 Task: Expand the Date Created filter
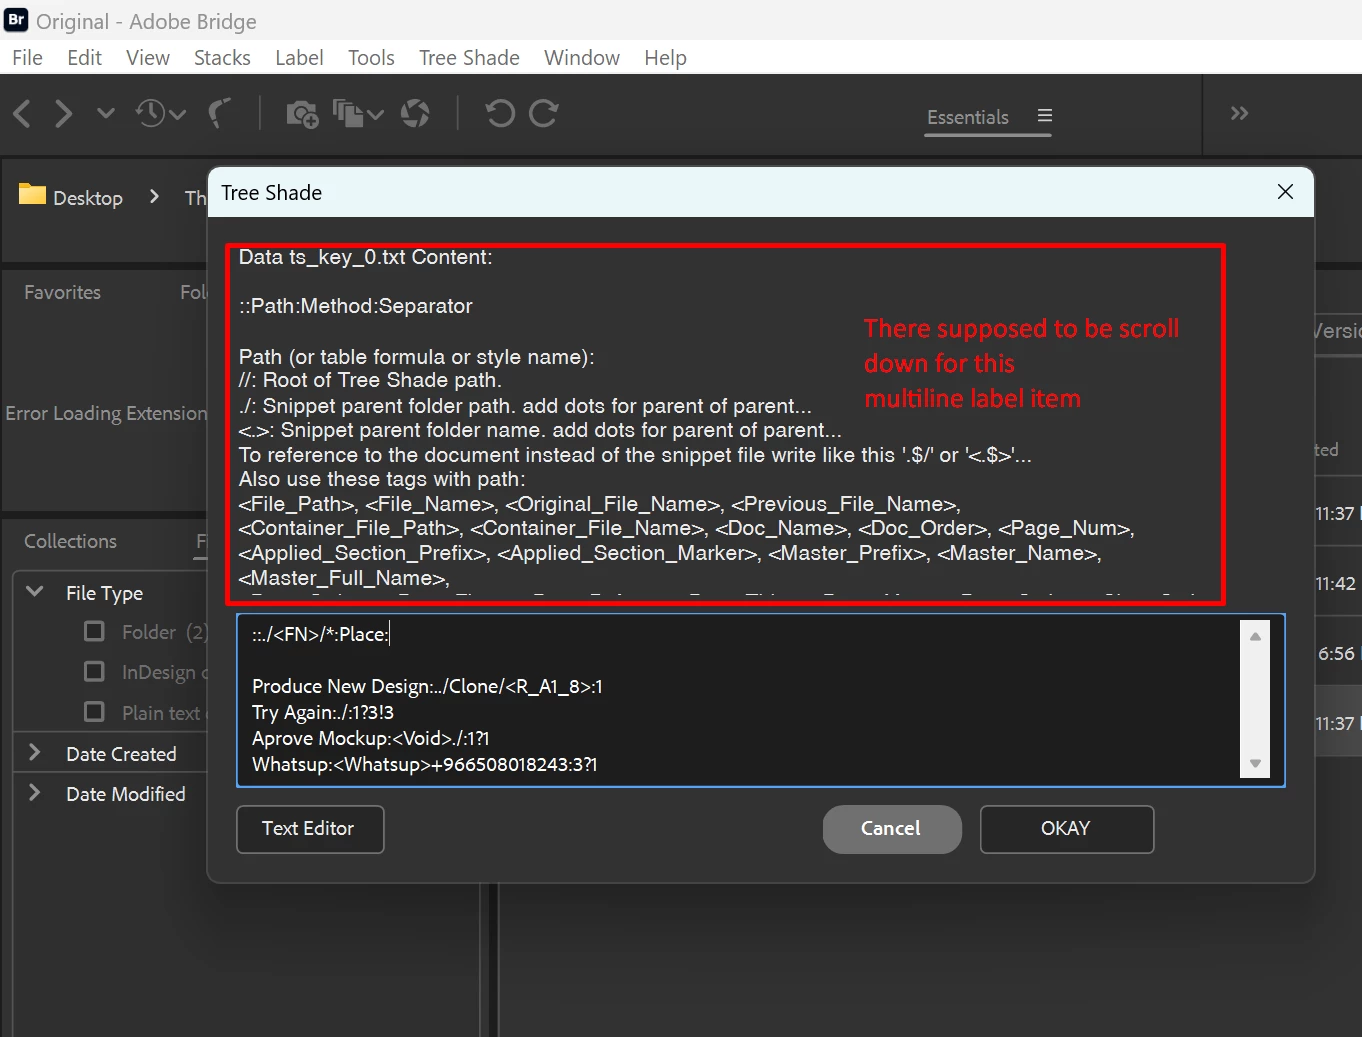point(35,753)
